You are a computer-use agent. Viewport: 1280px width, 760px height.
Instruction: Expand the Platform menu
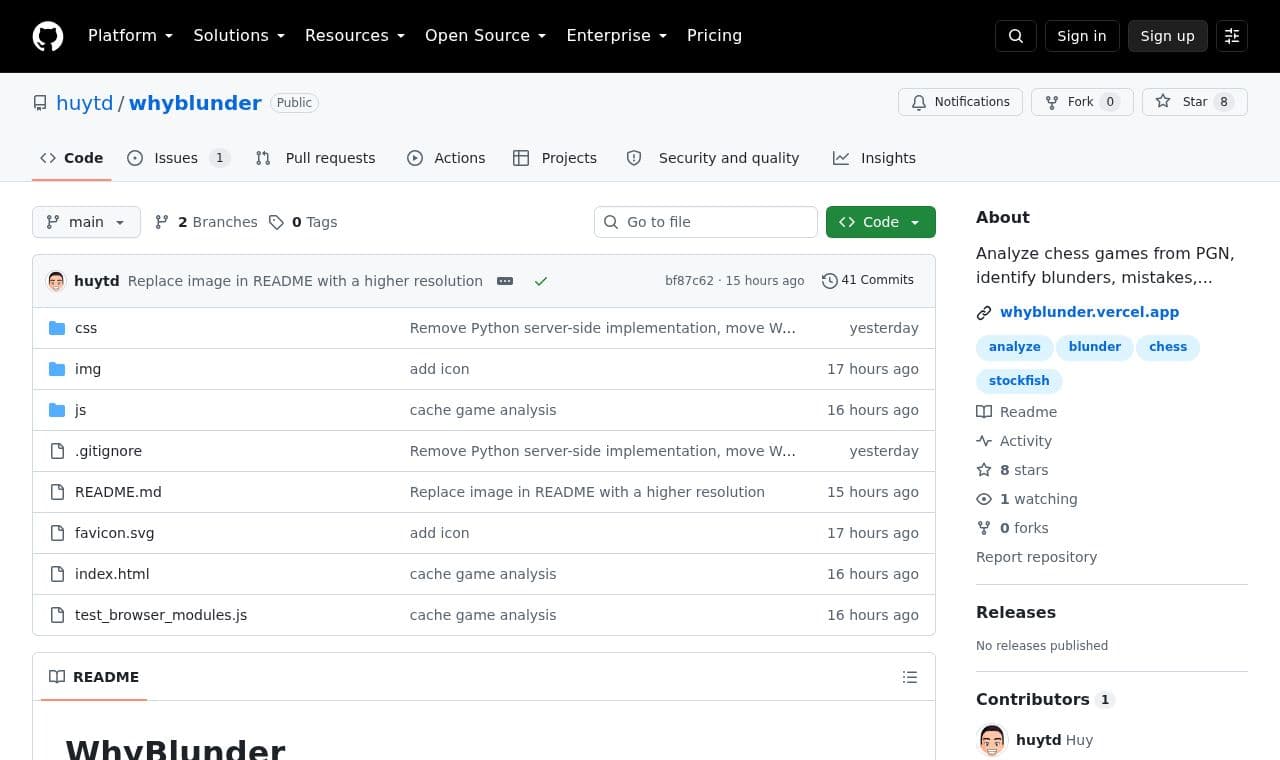tap(130, 36)
